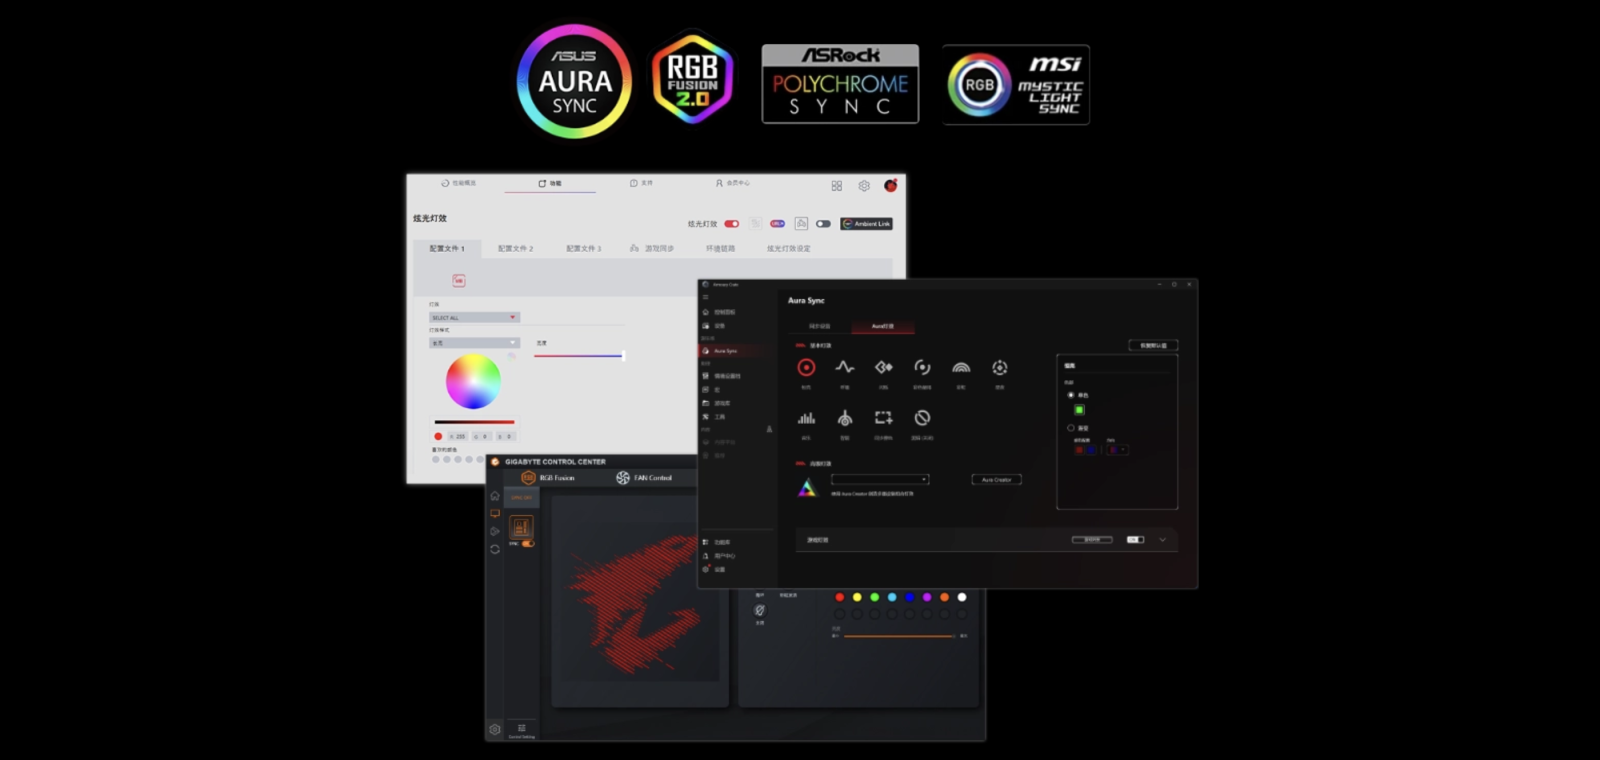Pick a hue on the color wheel
Image resolution: width=1600 pixels, height=760 pixels.
click(x=473, y=381)
